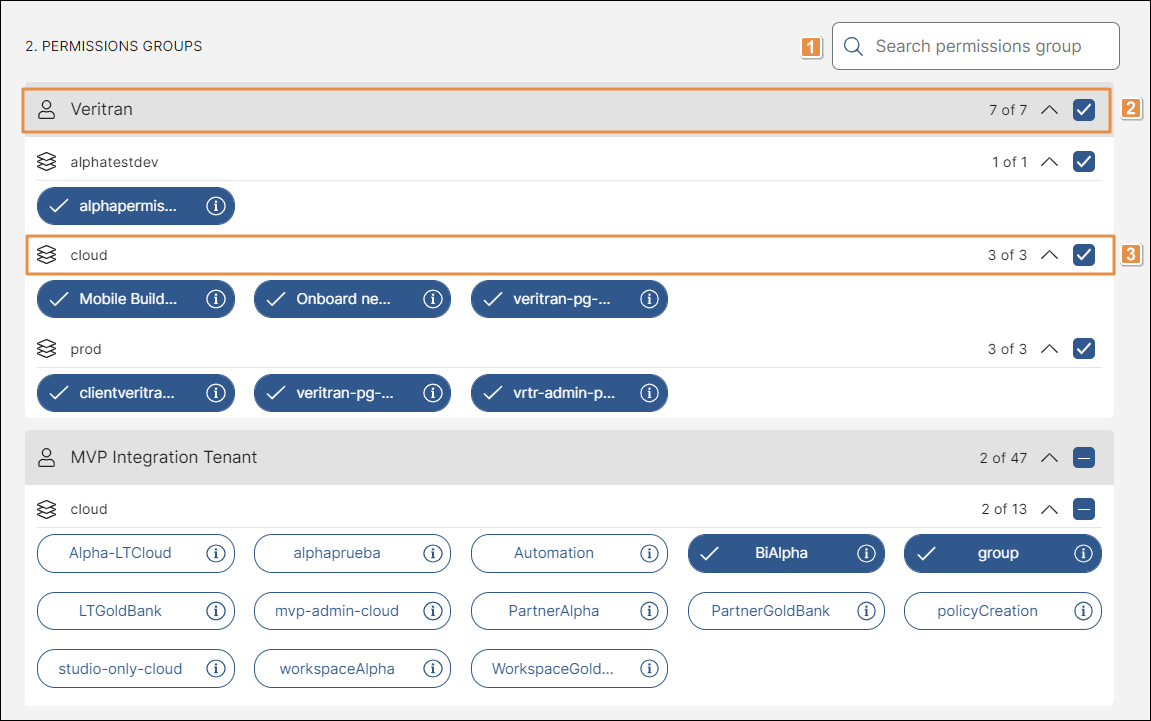Show info for policyCreation group
Image resolution: width=1151 pixels, height=721 pixels.
pyautogui.click(x=1083, y=611)
